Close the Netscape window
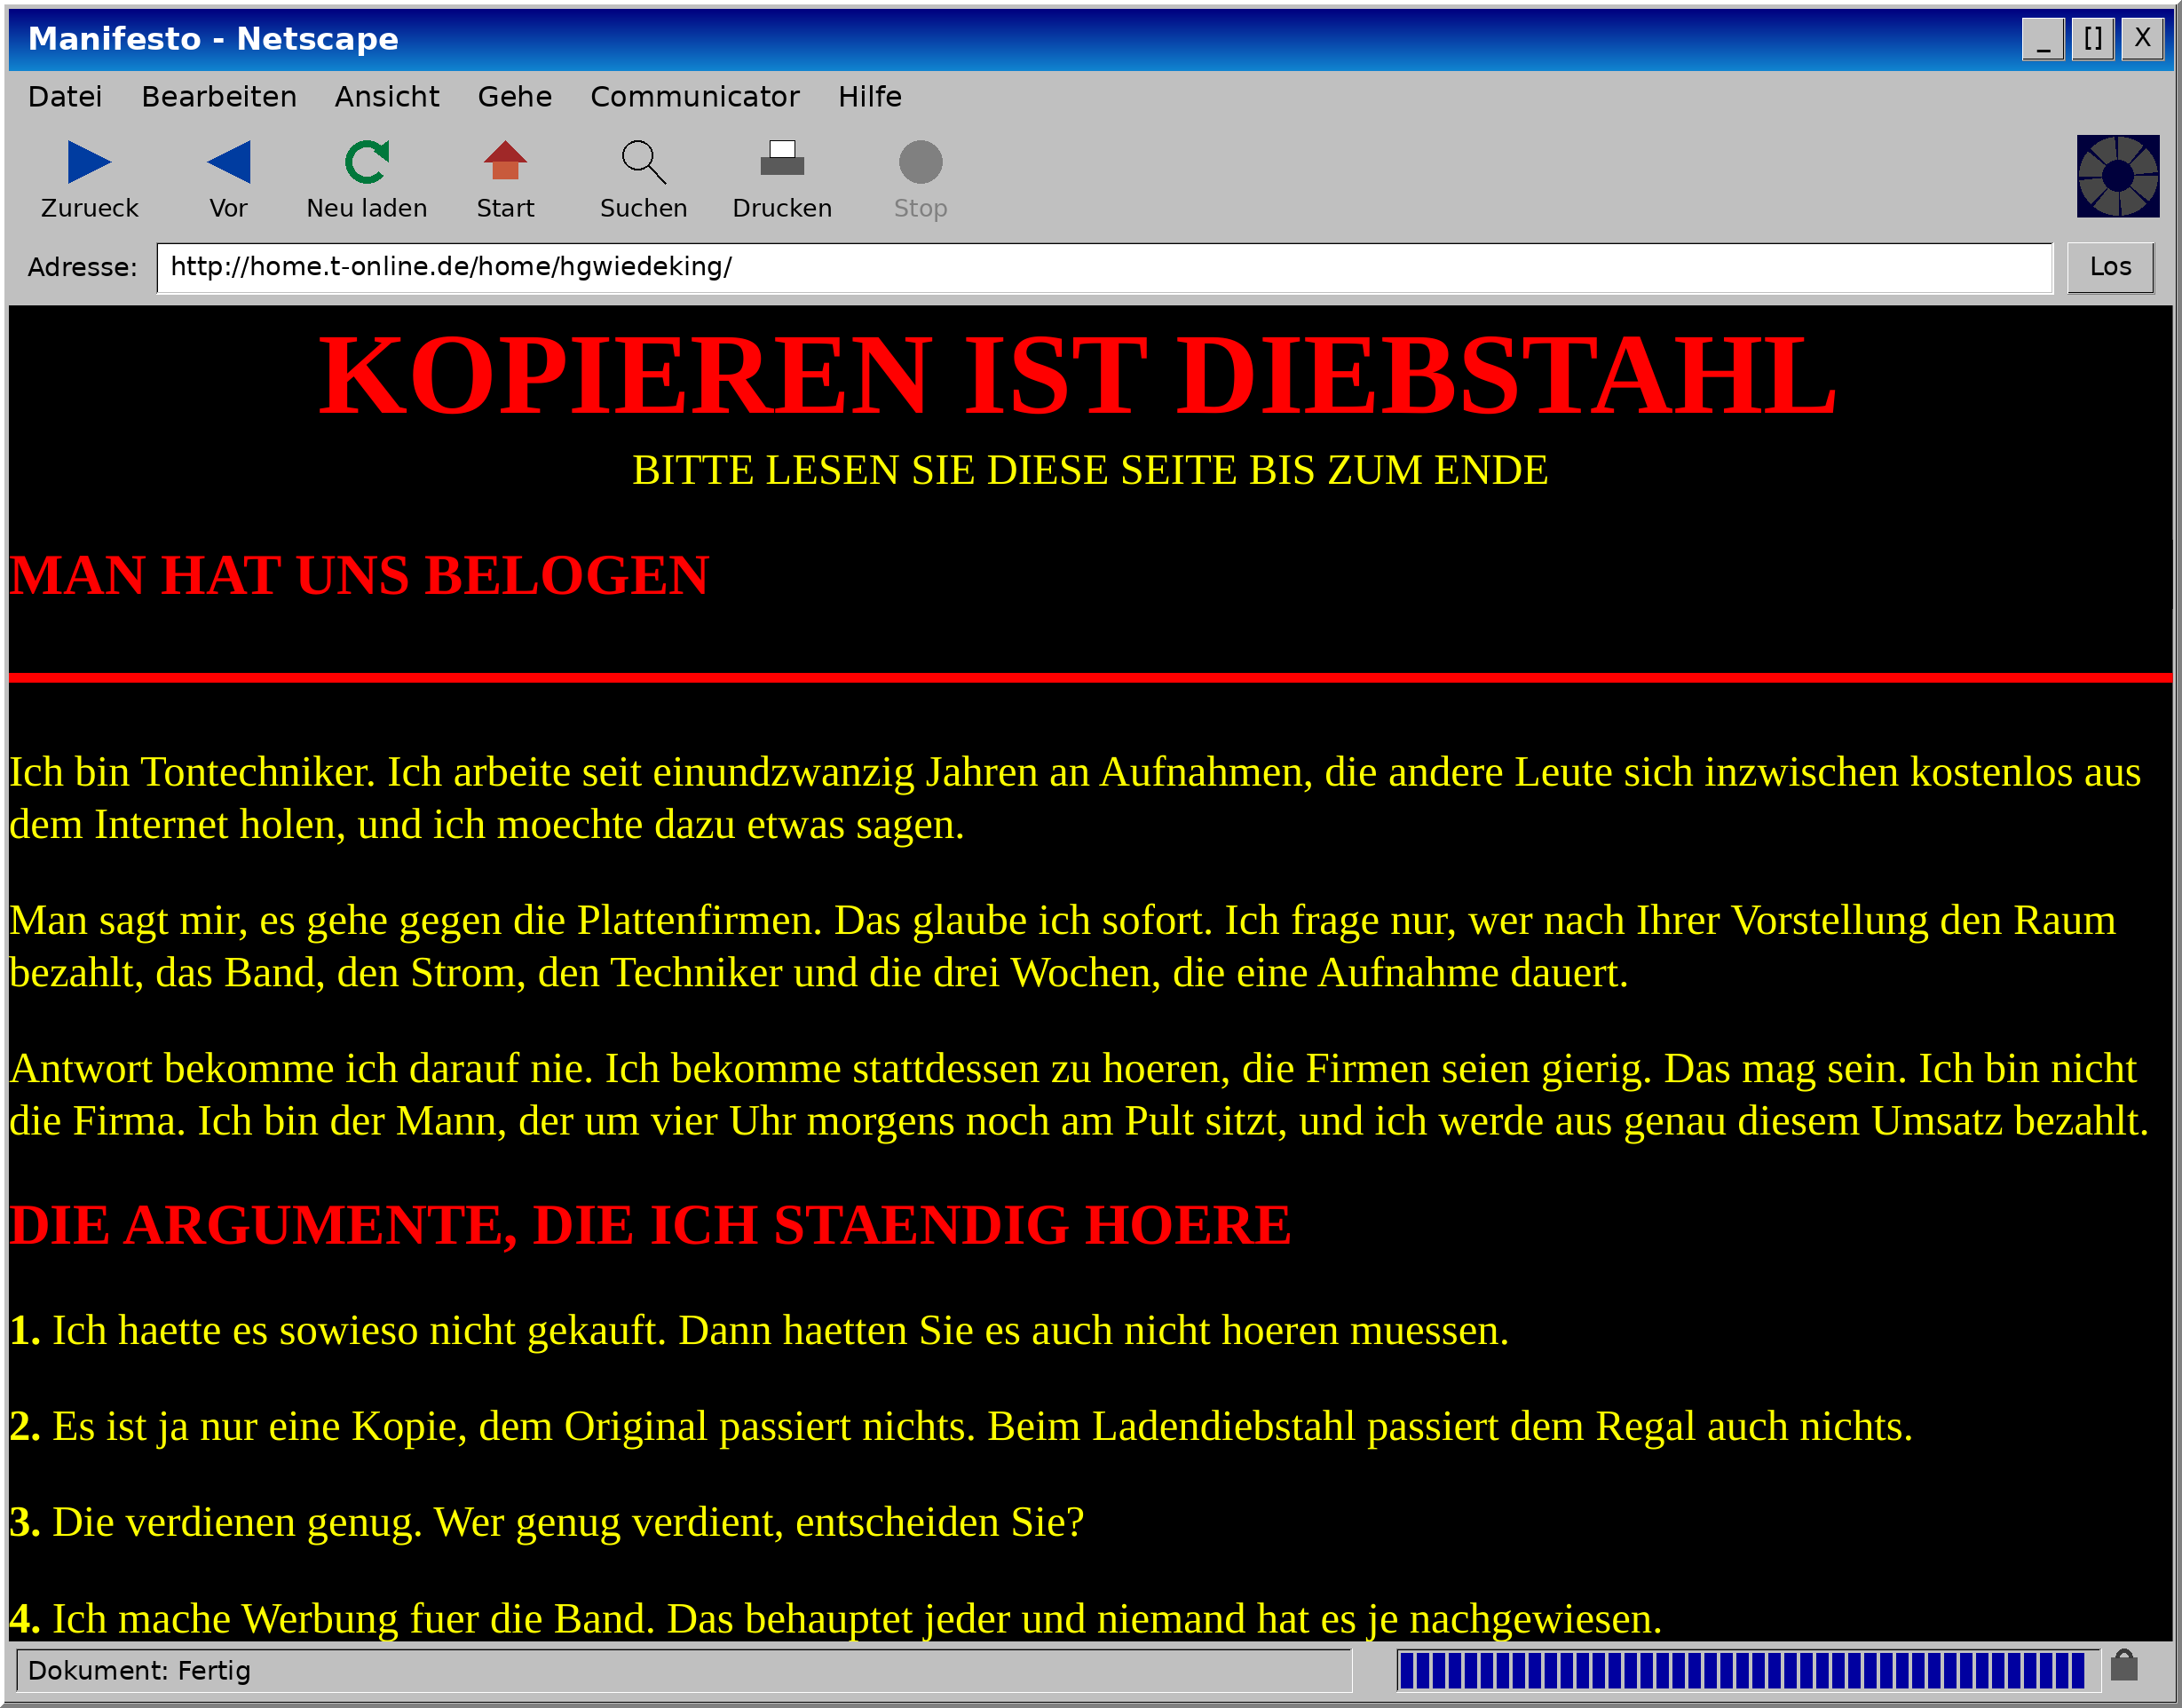This screenshot has width=2182, height=1708. click(2142, 39)
